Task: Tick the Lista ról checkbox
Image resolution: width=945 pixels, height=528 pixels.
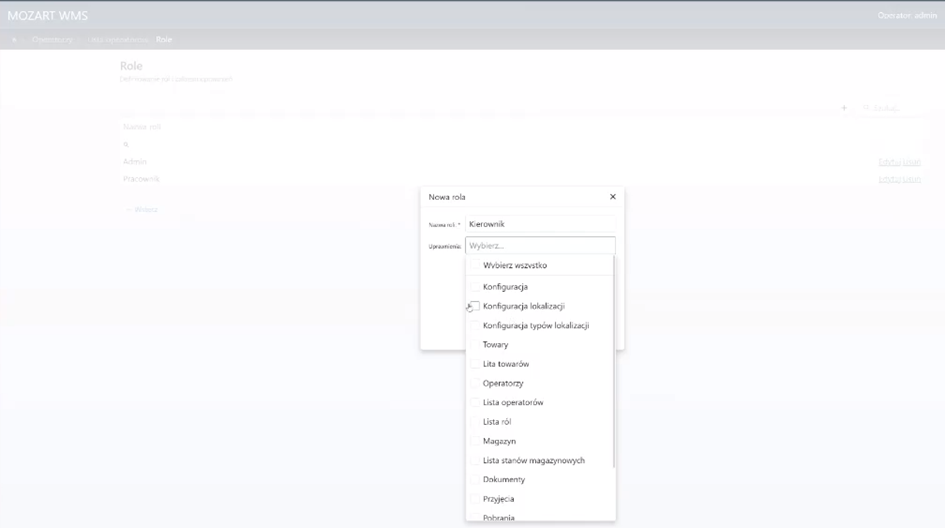Action: tap(475, 422)
